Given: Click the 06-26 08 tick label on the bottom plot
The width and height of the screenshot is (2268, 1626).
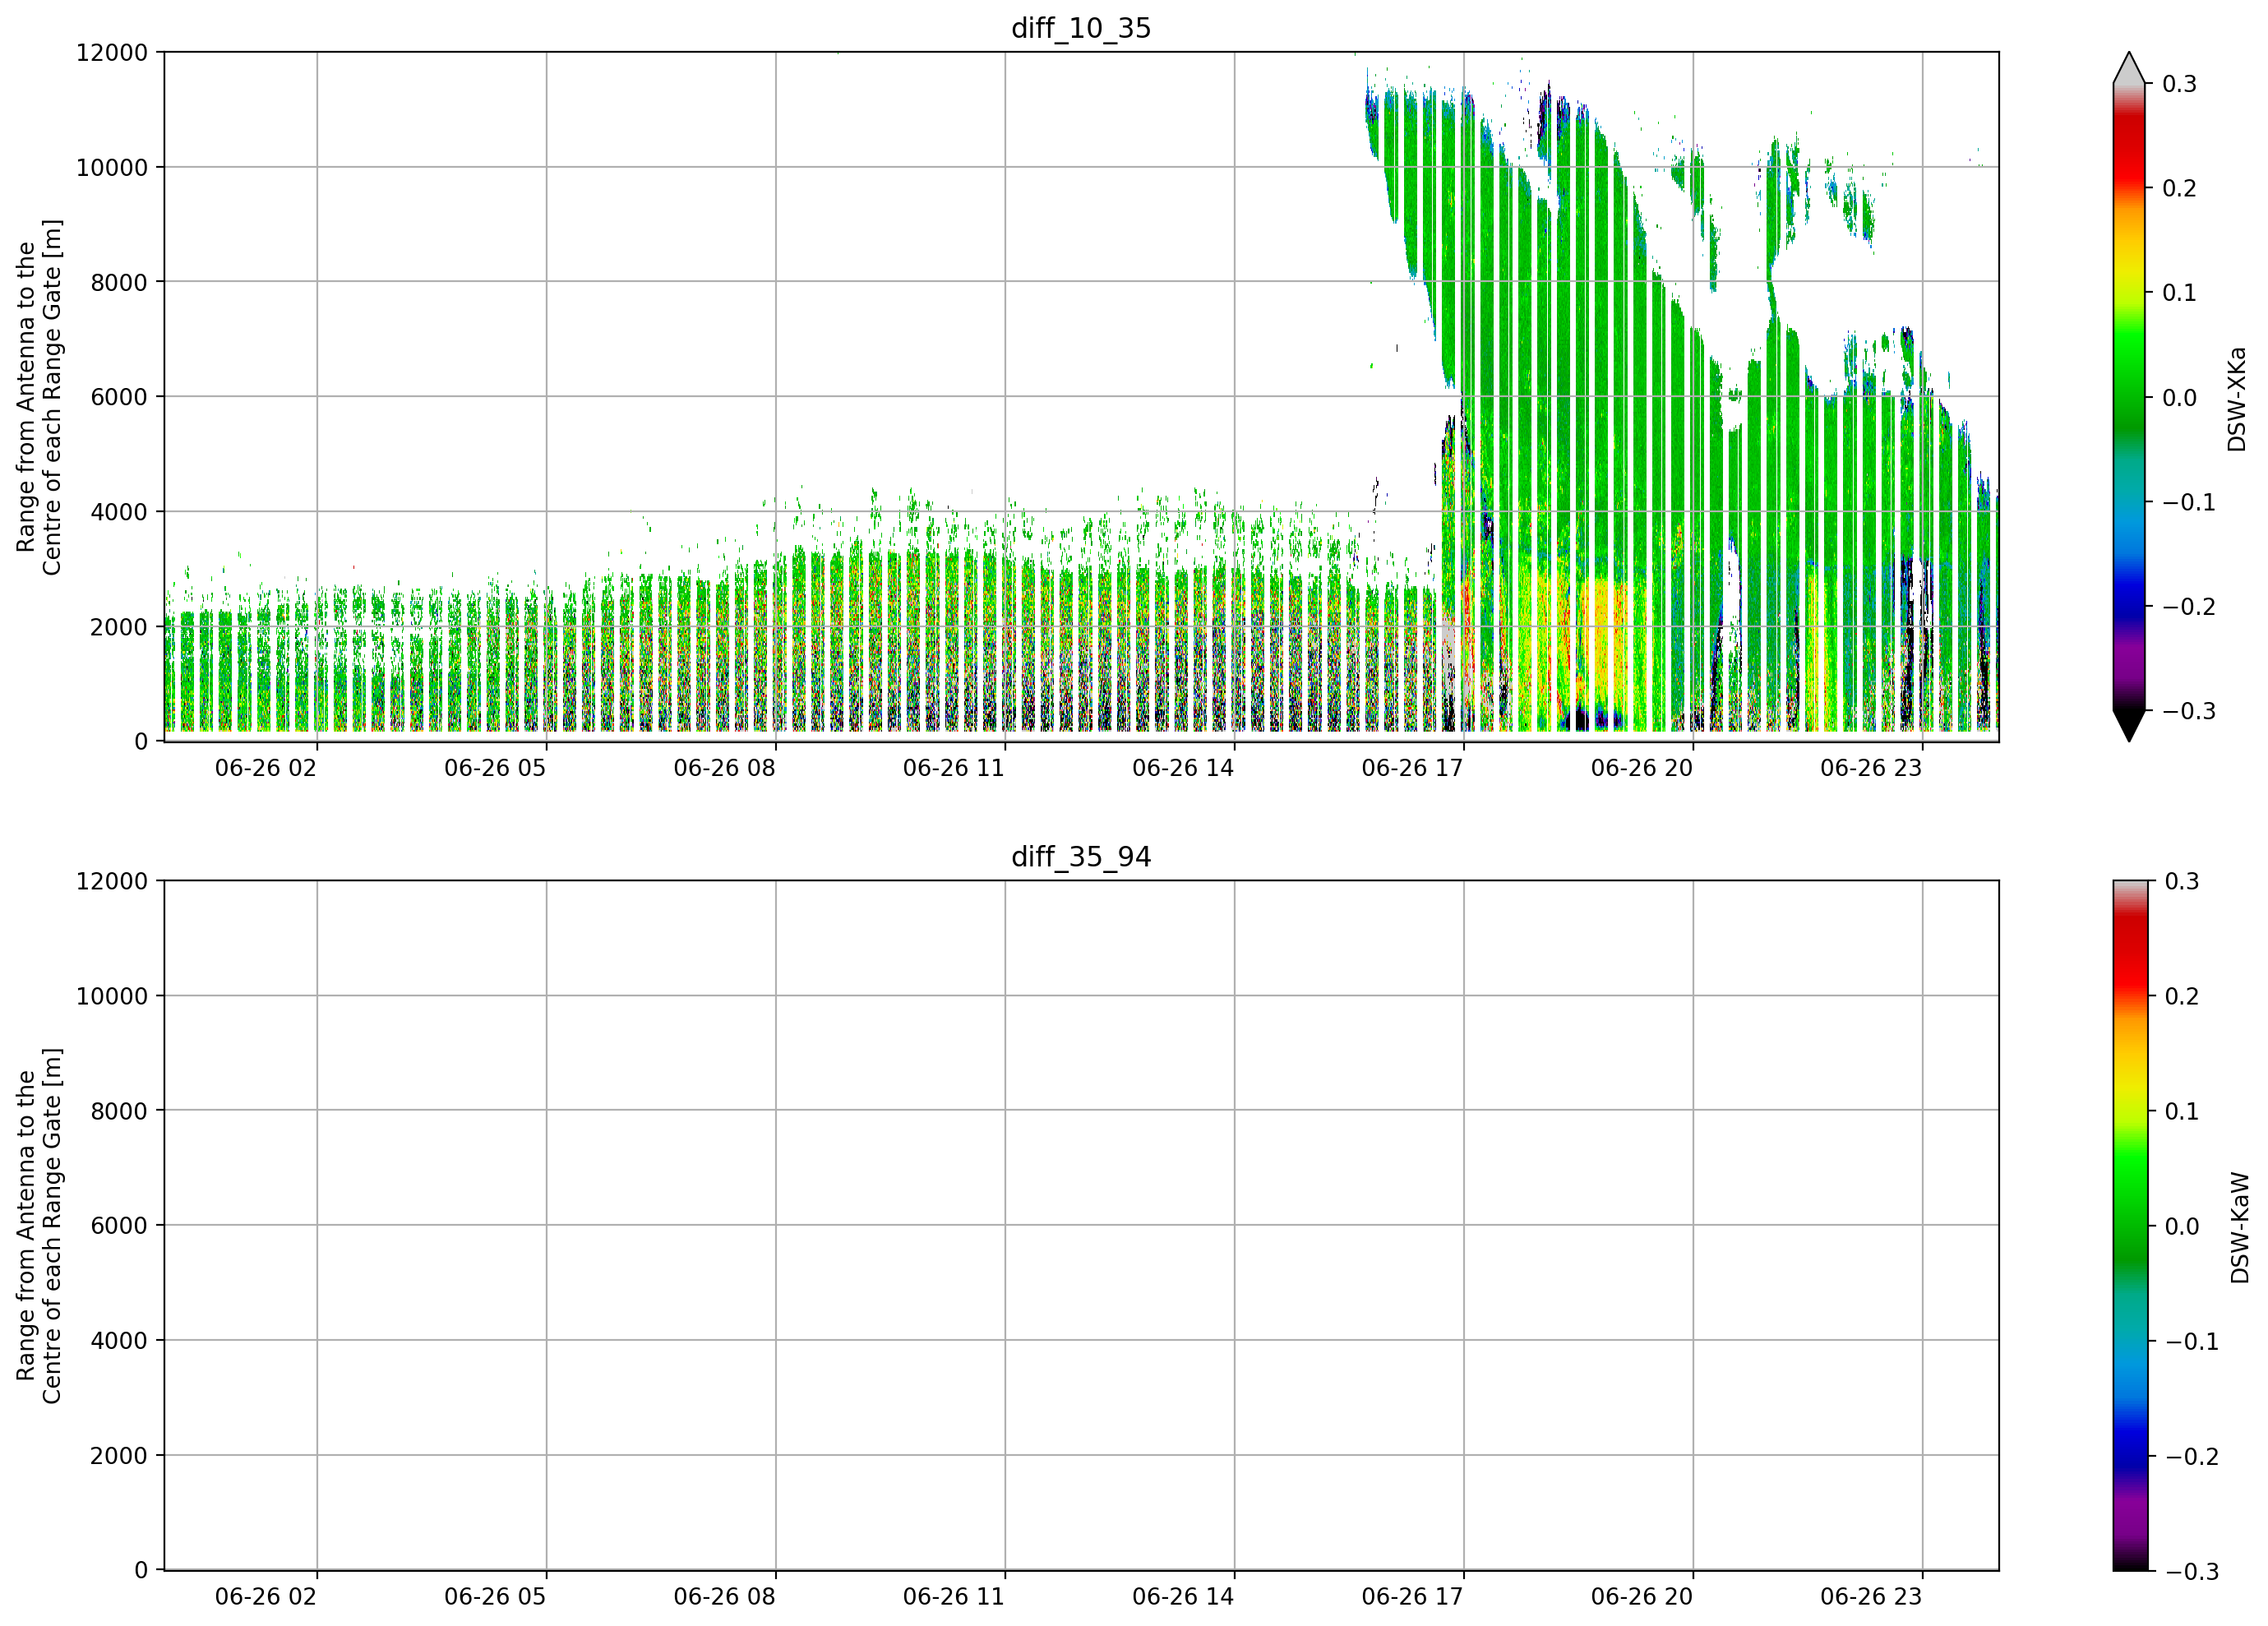Looking at the screenshot, I should [724, 1597].
